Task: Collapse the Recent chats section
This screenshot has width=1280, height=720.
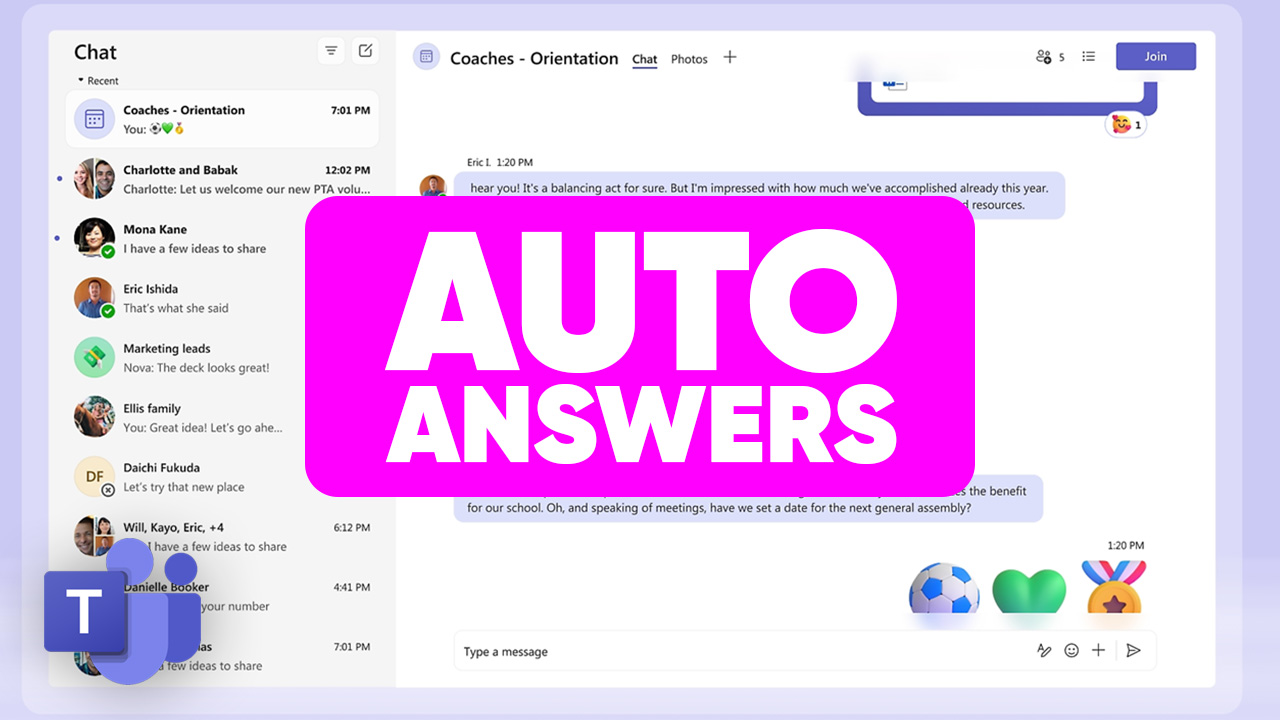Action: (x=80, y=80)
